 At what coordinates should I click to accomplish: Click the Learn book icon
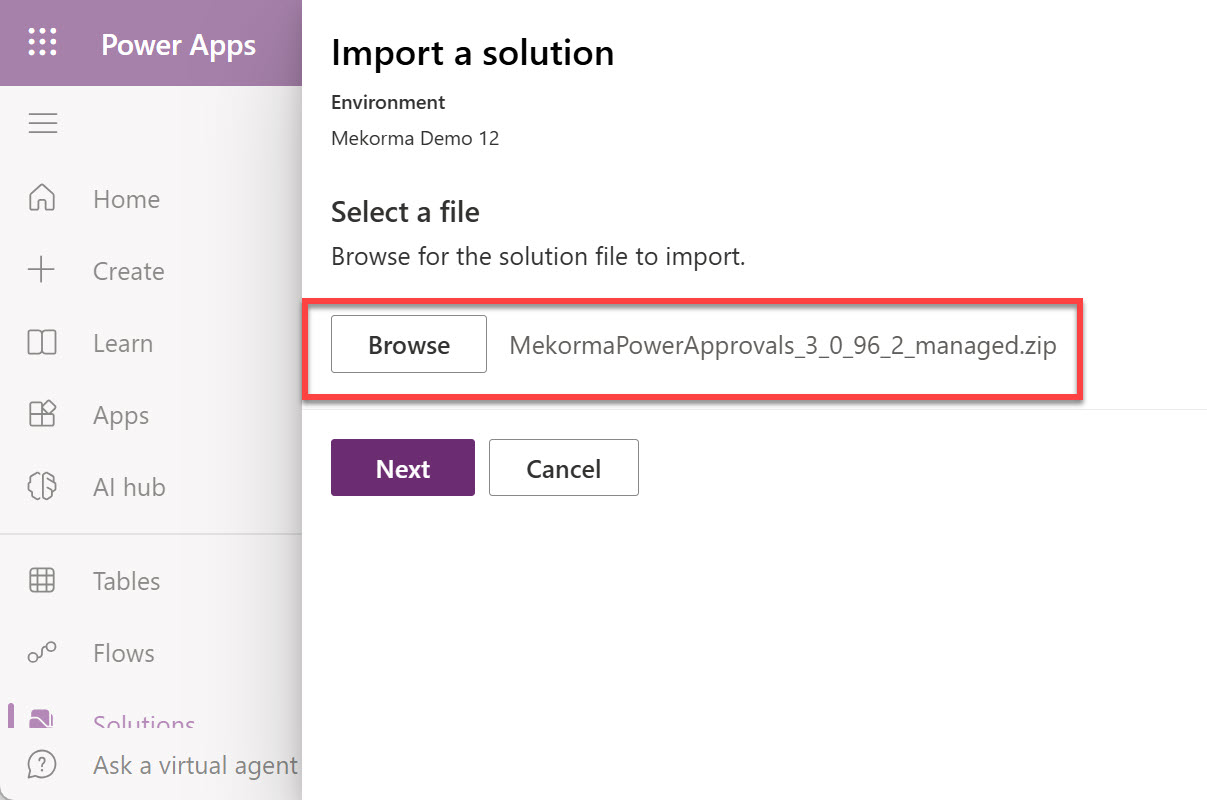click(42, 343)
